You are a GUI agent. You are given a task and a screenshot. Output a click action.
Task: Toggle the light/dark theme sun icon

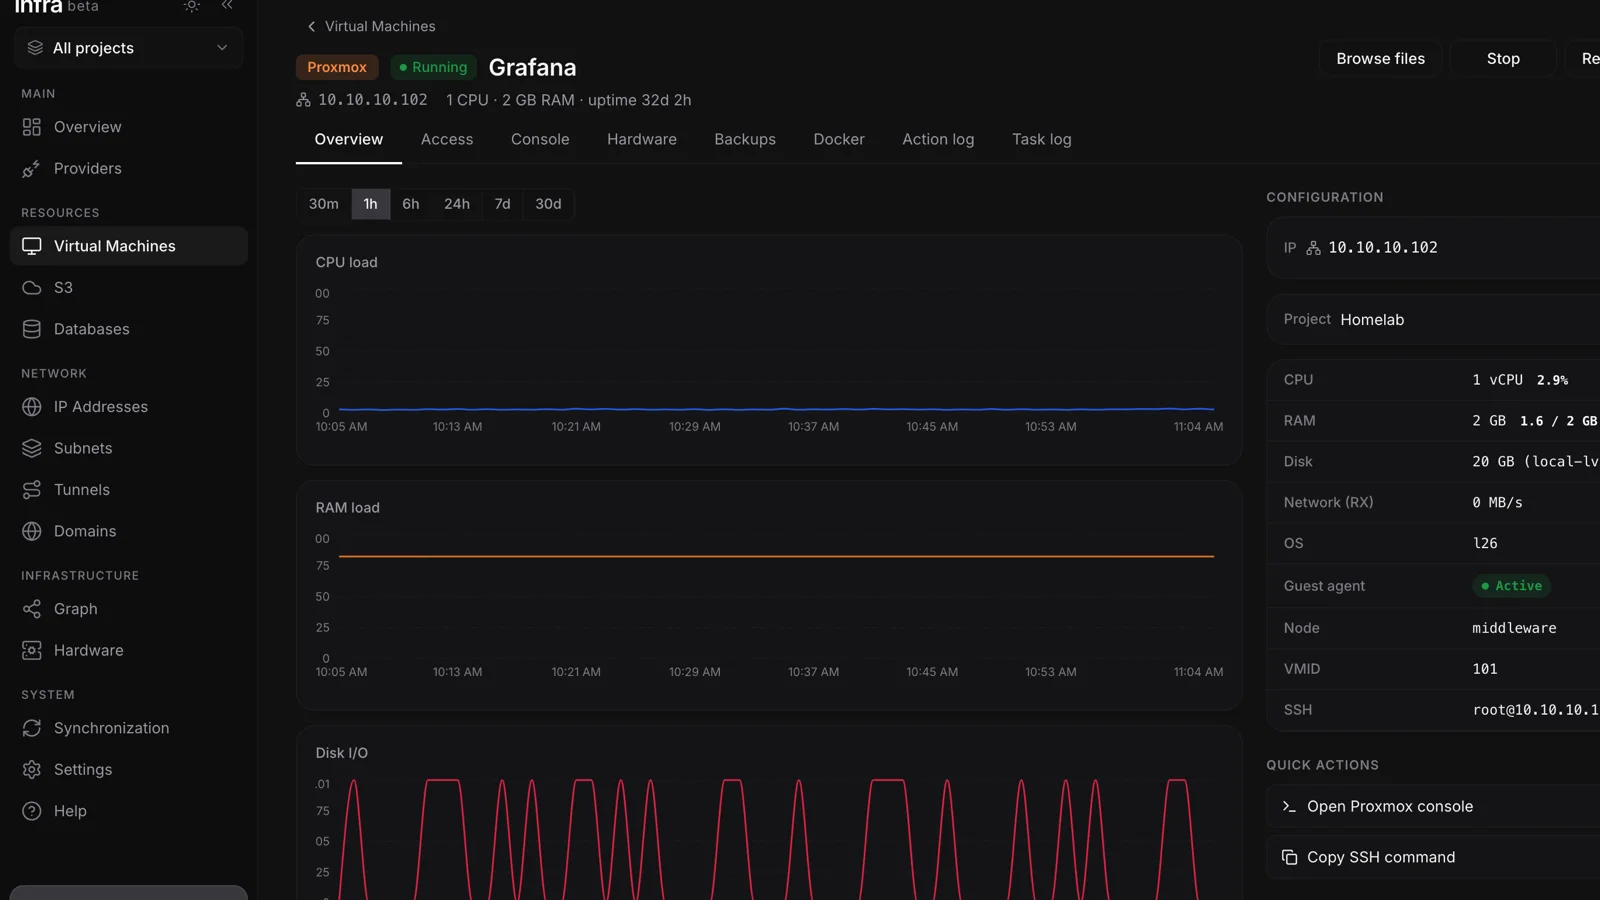(192, 6)
